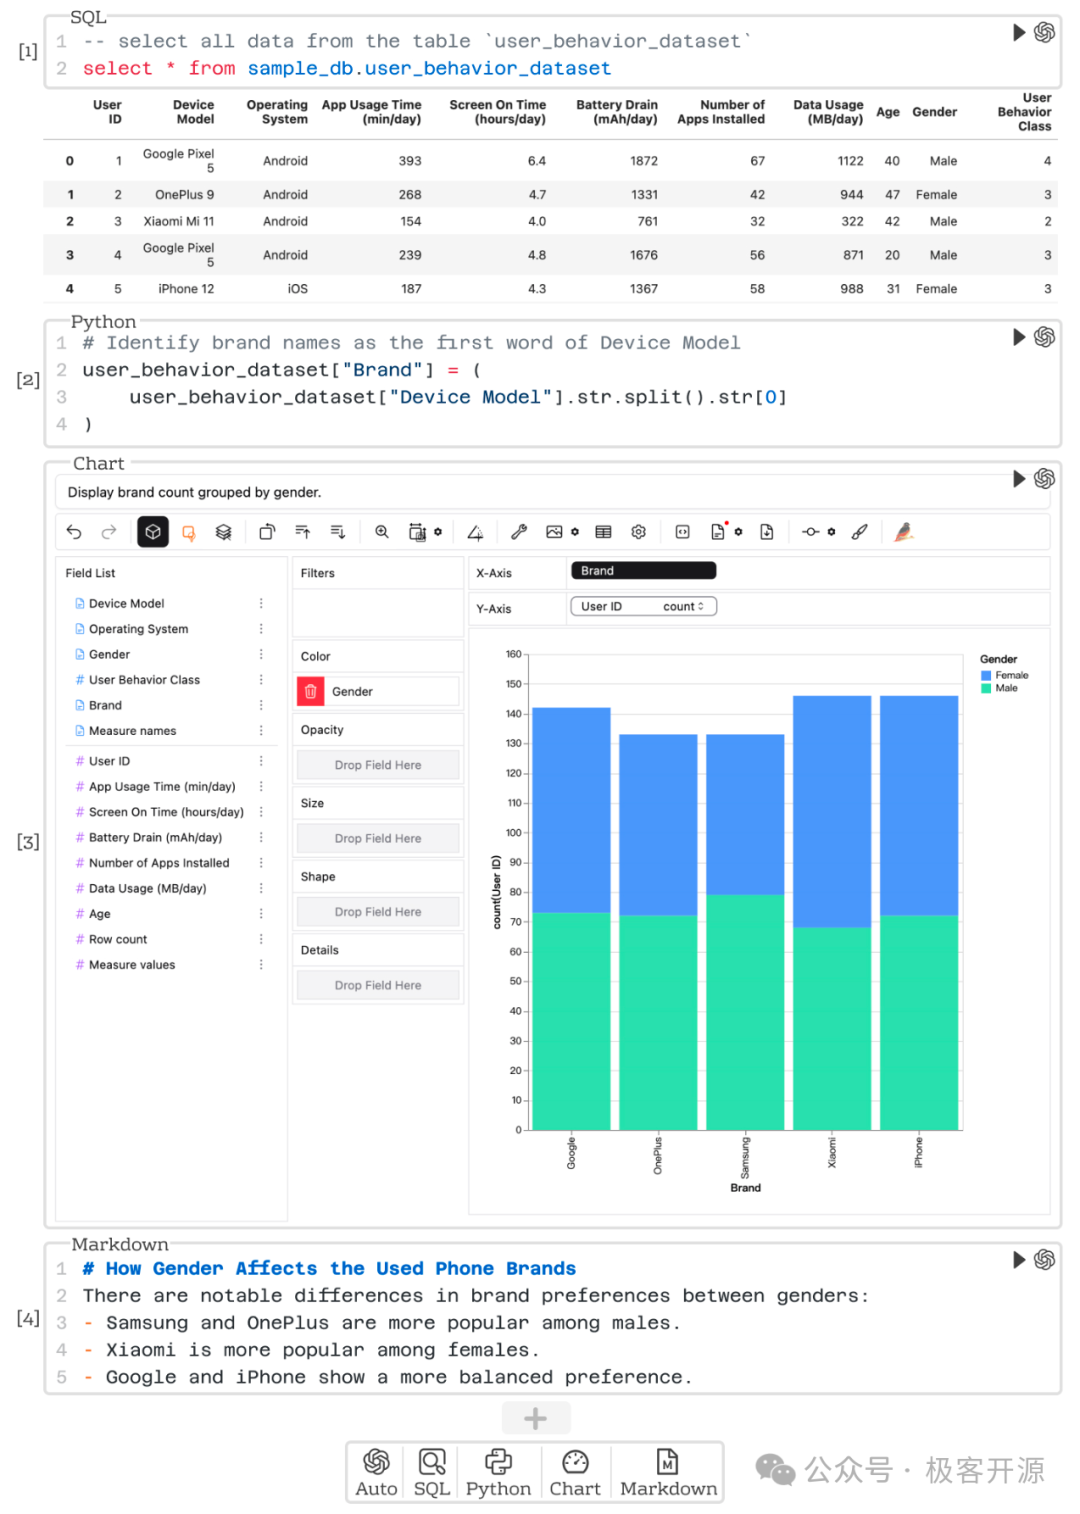Click the AI assistant icon on Markdown cell
This screenshot has width=1080, height=1514.
pos(1045,1260)
